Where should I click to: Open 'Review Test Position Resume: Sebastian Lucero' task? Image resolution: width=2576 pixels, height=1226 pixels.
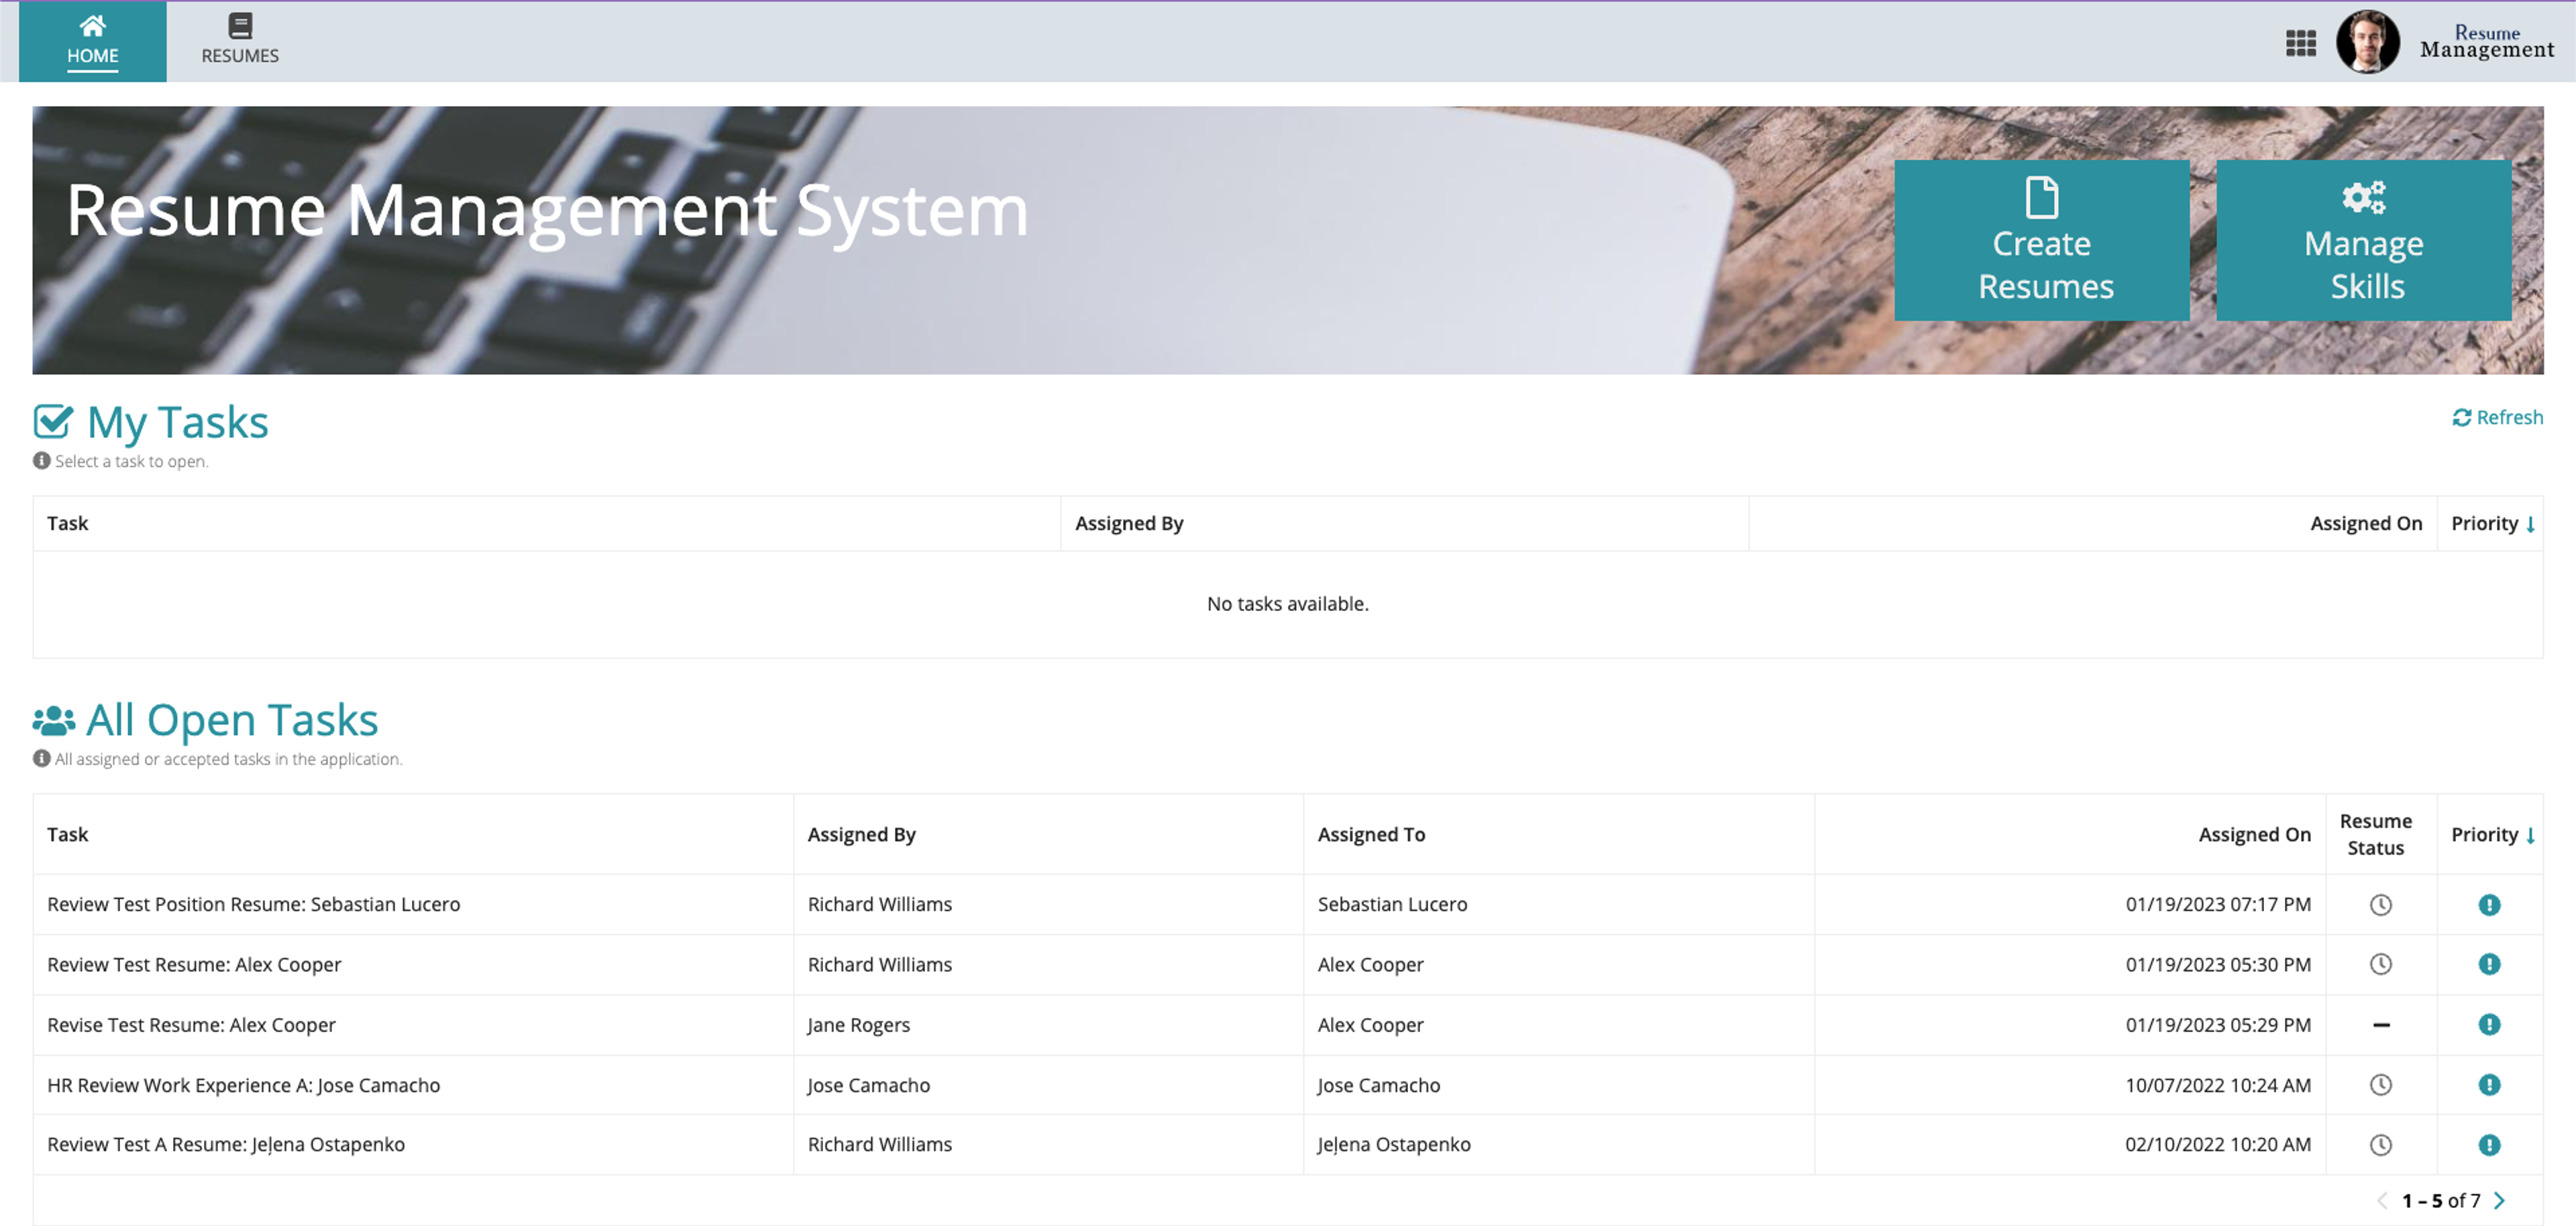254,904
